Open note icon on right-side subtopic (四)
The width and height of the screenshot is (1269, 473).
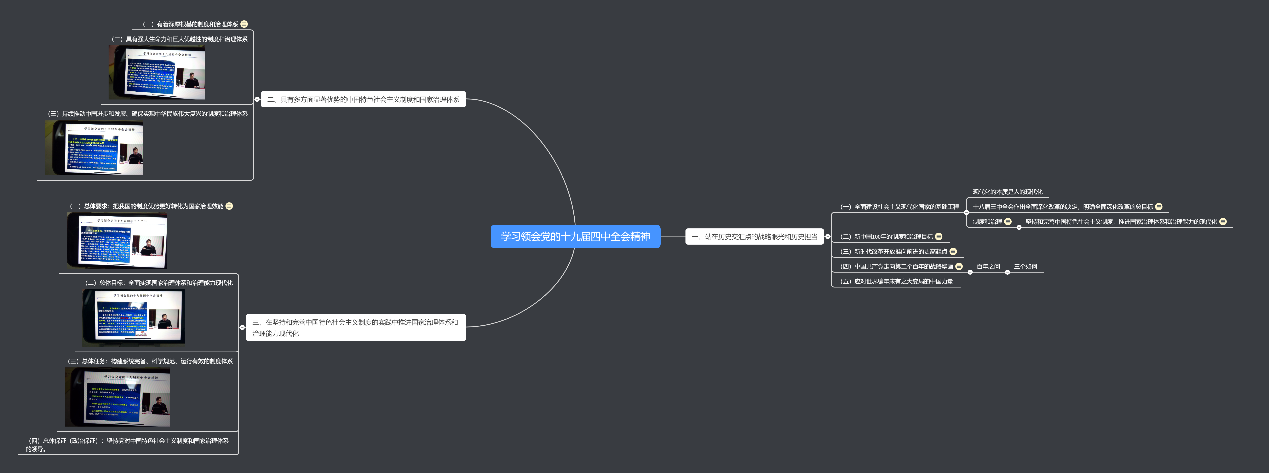[x=959, y=267]
